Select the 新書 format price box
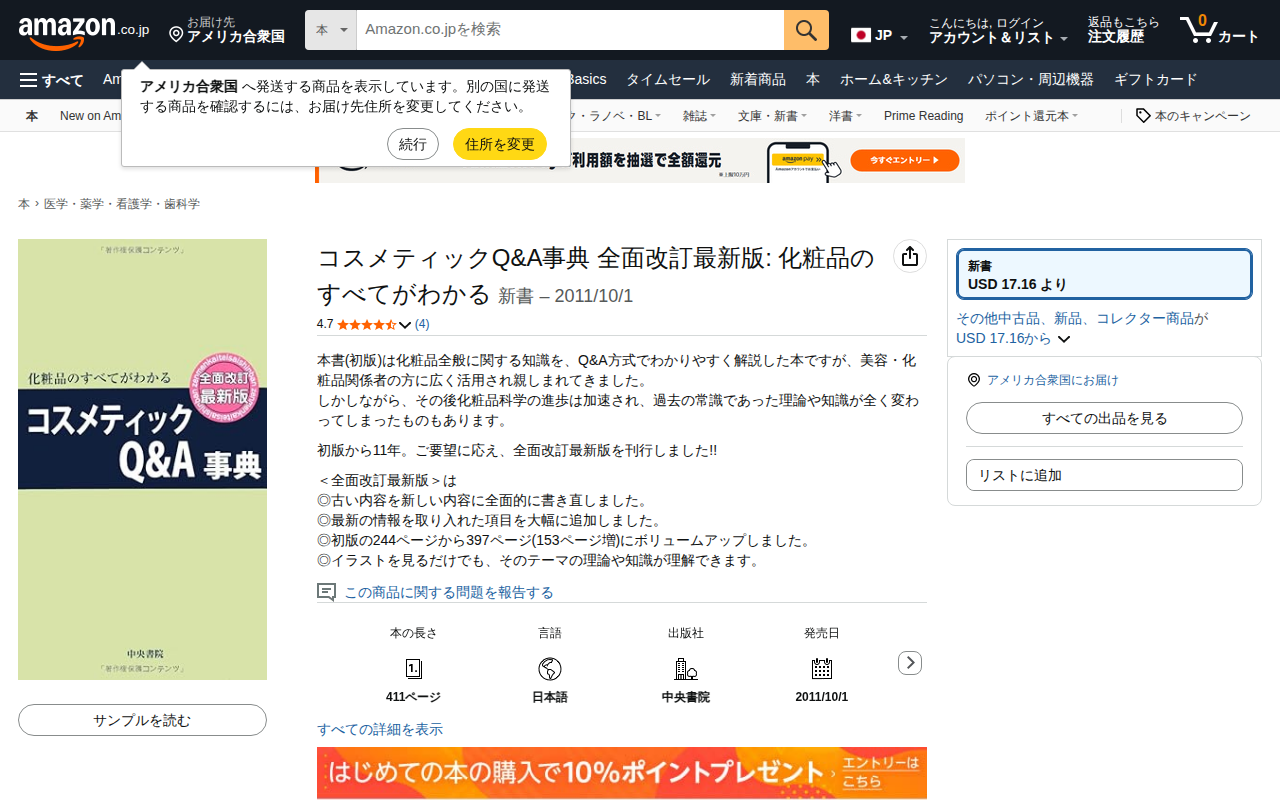Viewport: 1280px width, 800px height. click(x=1104, y=274)
